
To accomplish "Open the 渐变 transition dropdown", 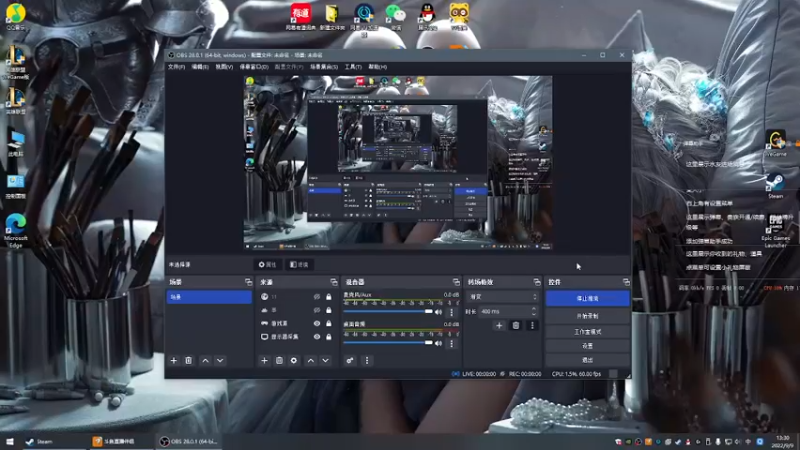I will (x=503, y=296).
